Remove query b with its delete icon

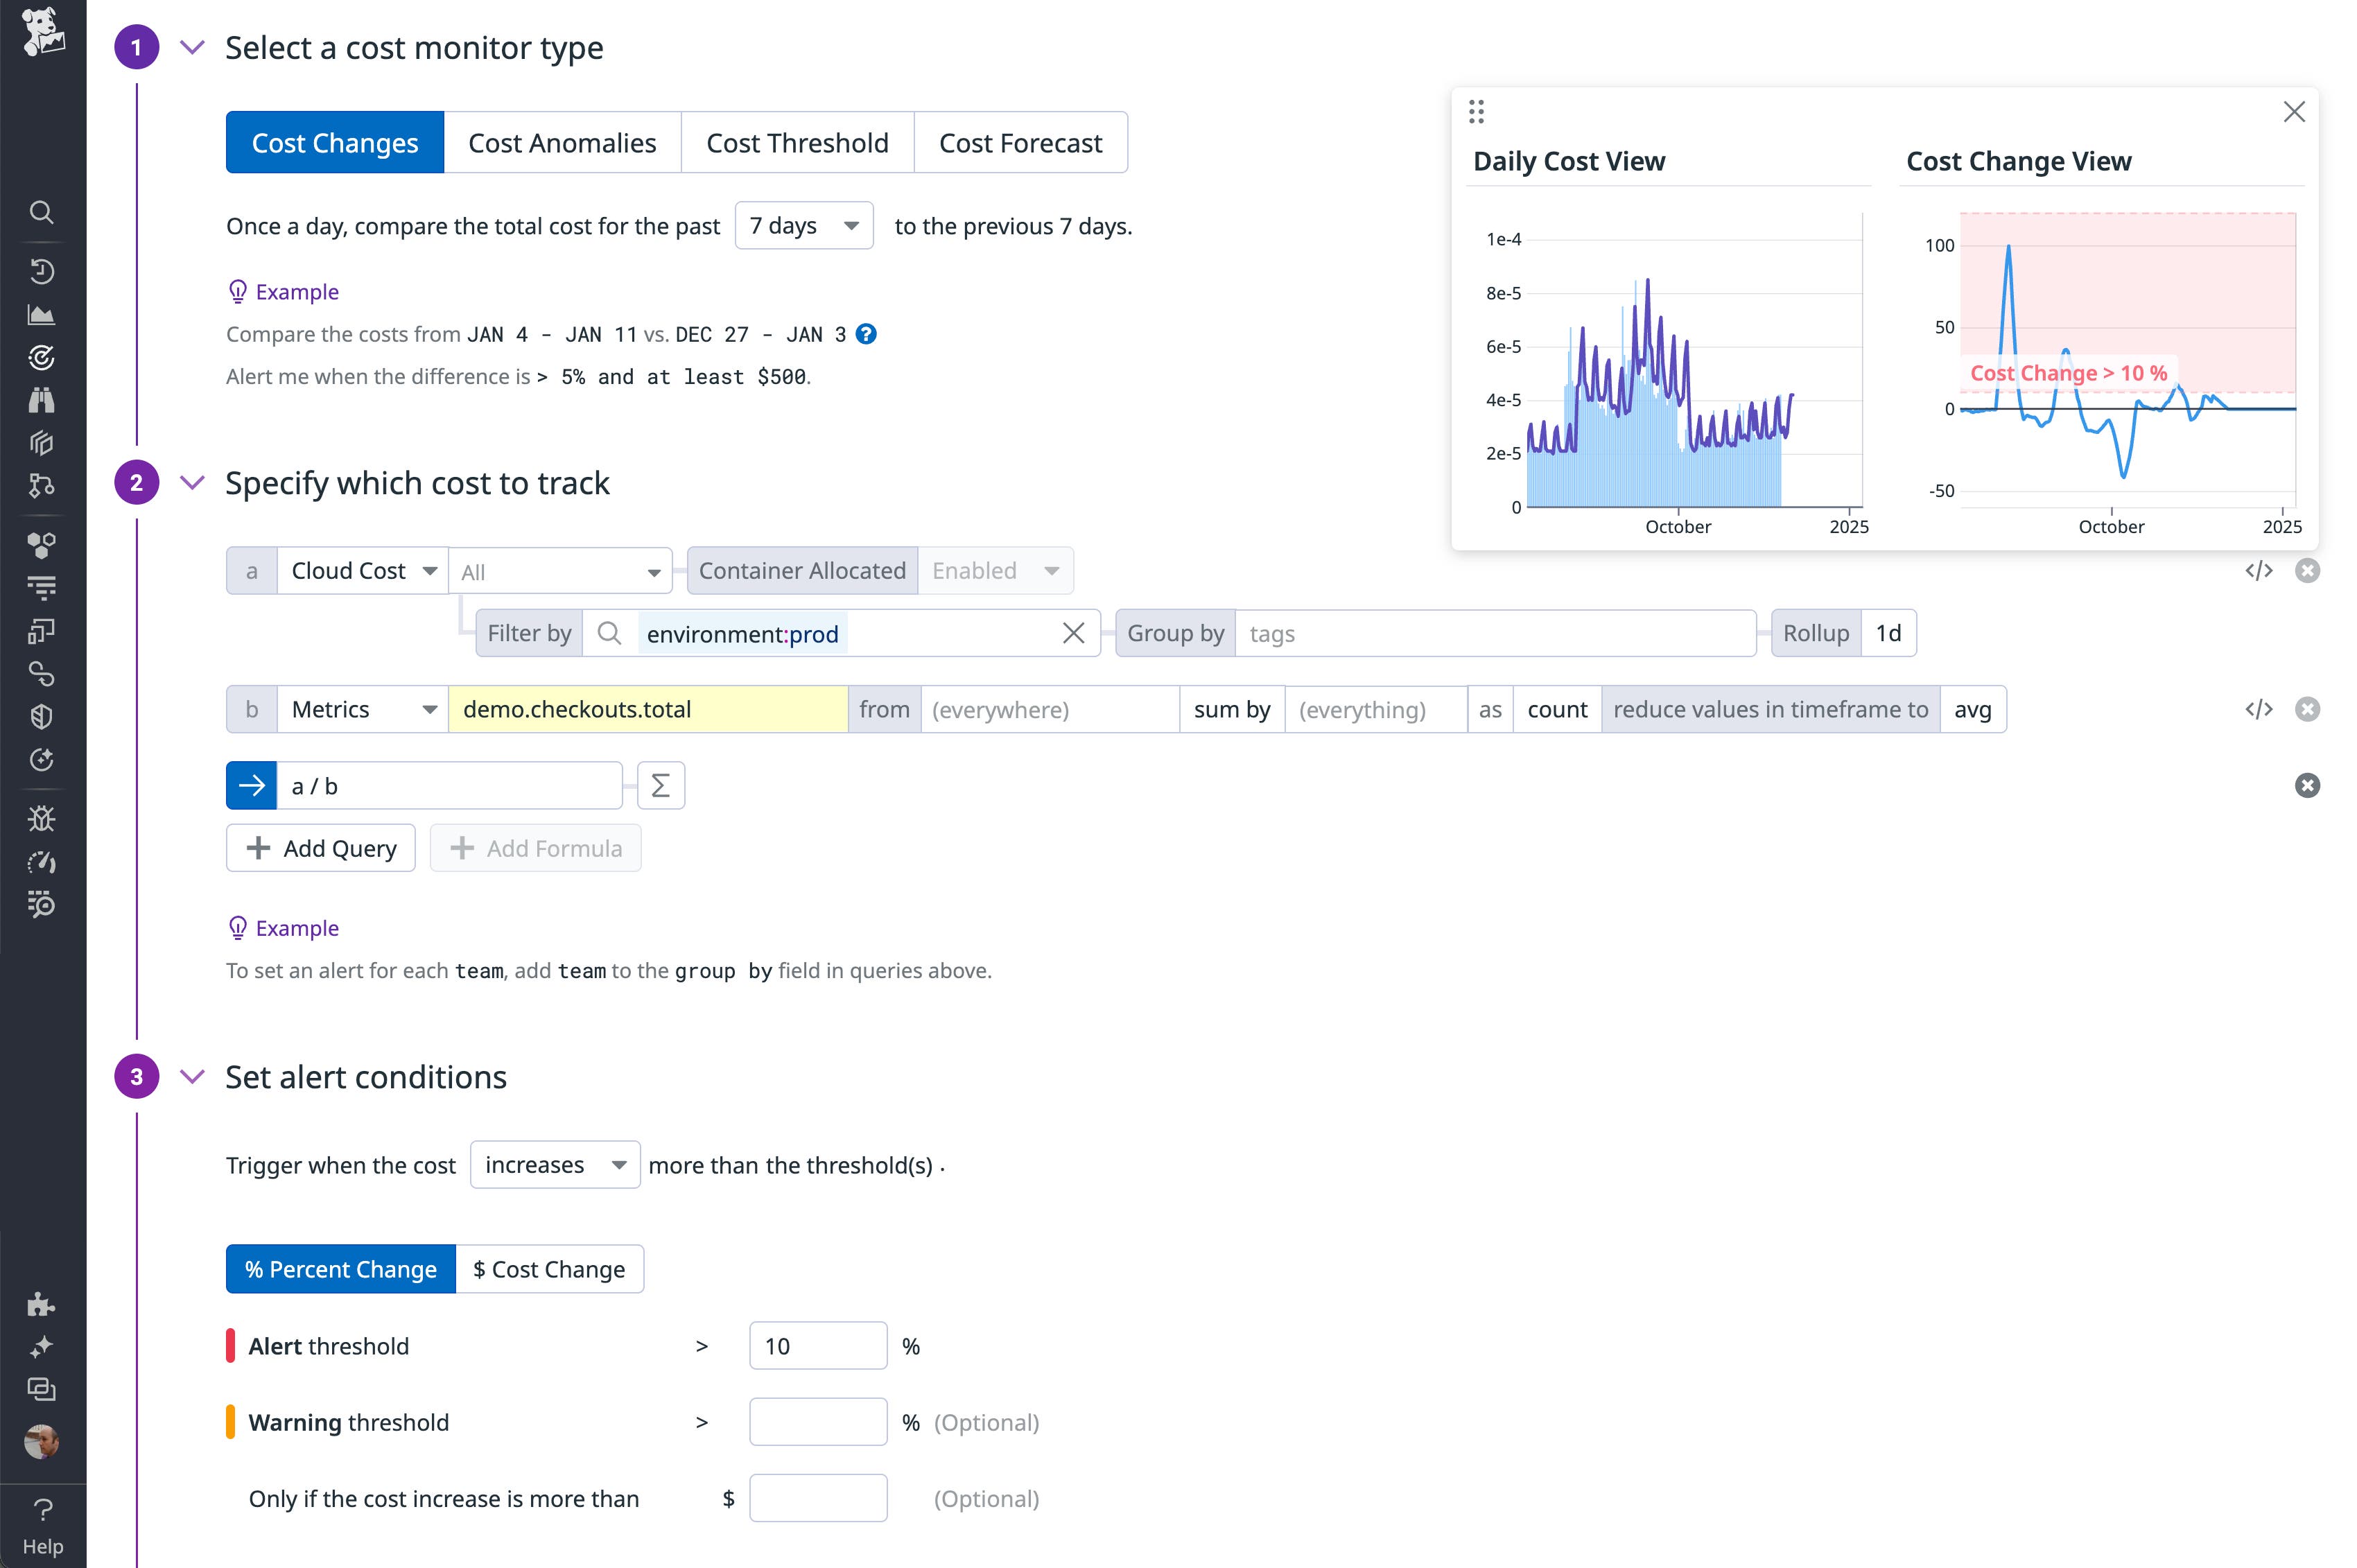tap(2307, 709)
